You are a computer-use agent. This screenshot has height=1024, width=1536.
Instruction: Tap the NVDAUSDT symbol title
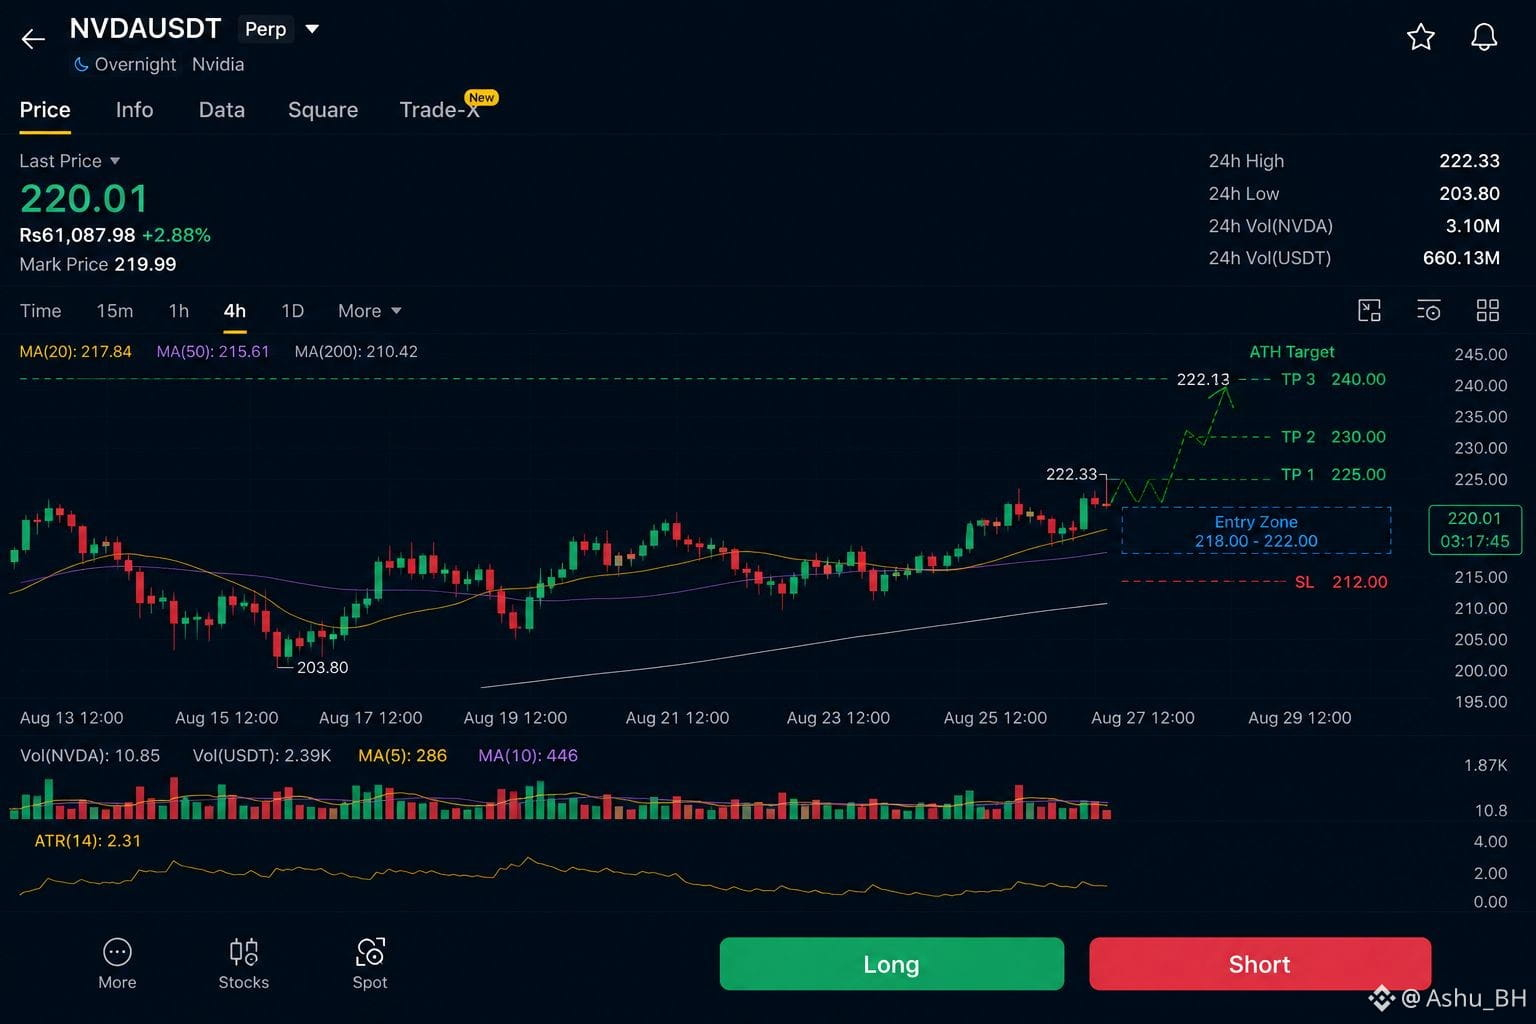[145, 29]
